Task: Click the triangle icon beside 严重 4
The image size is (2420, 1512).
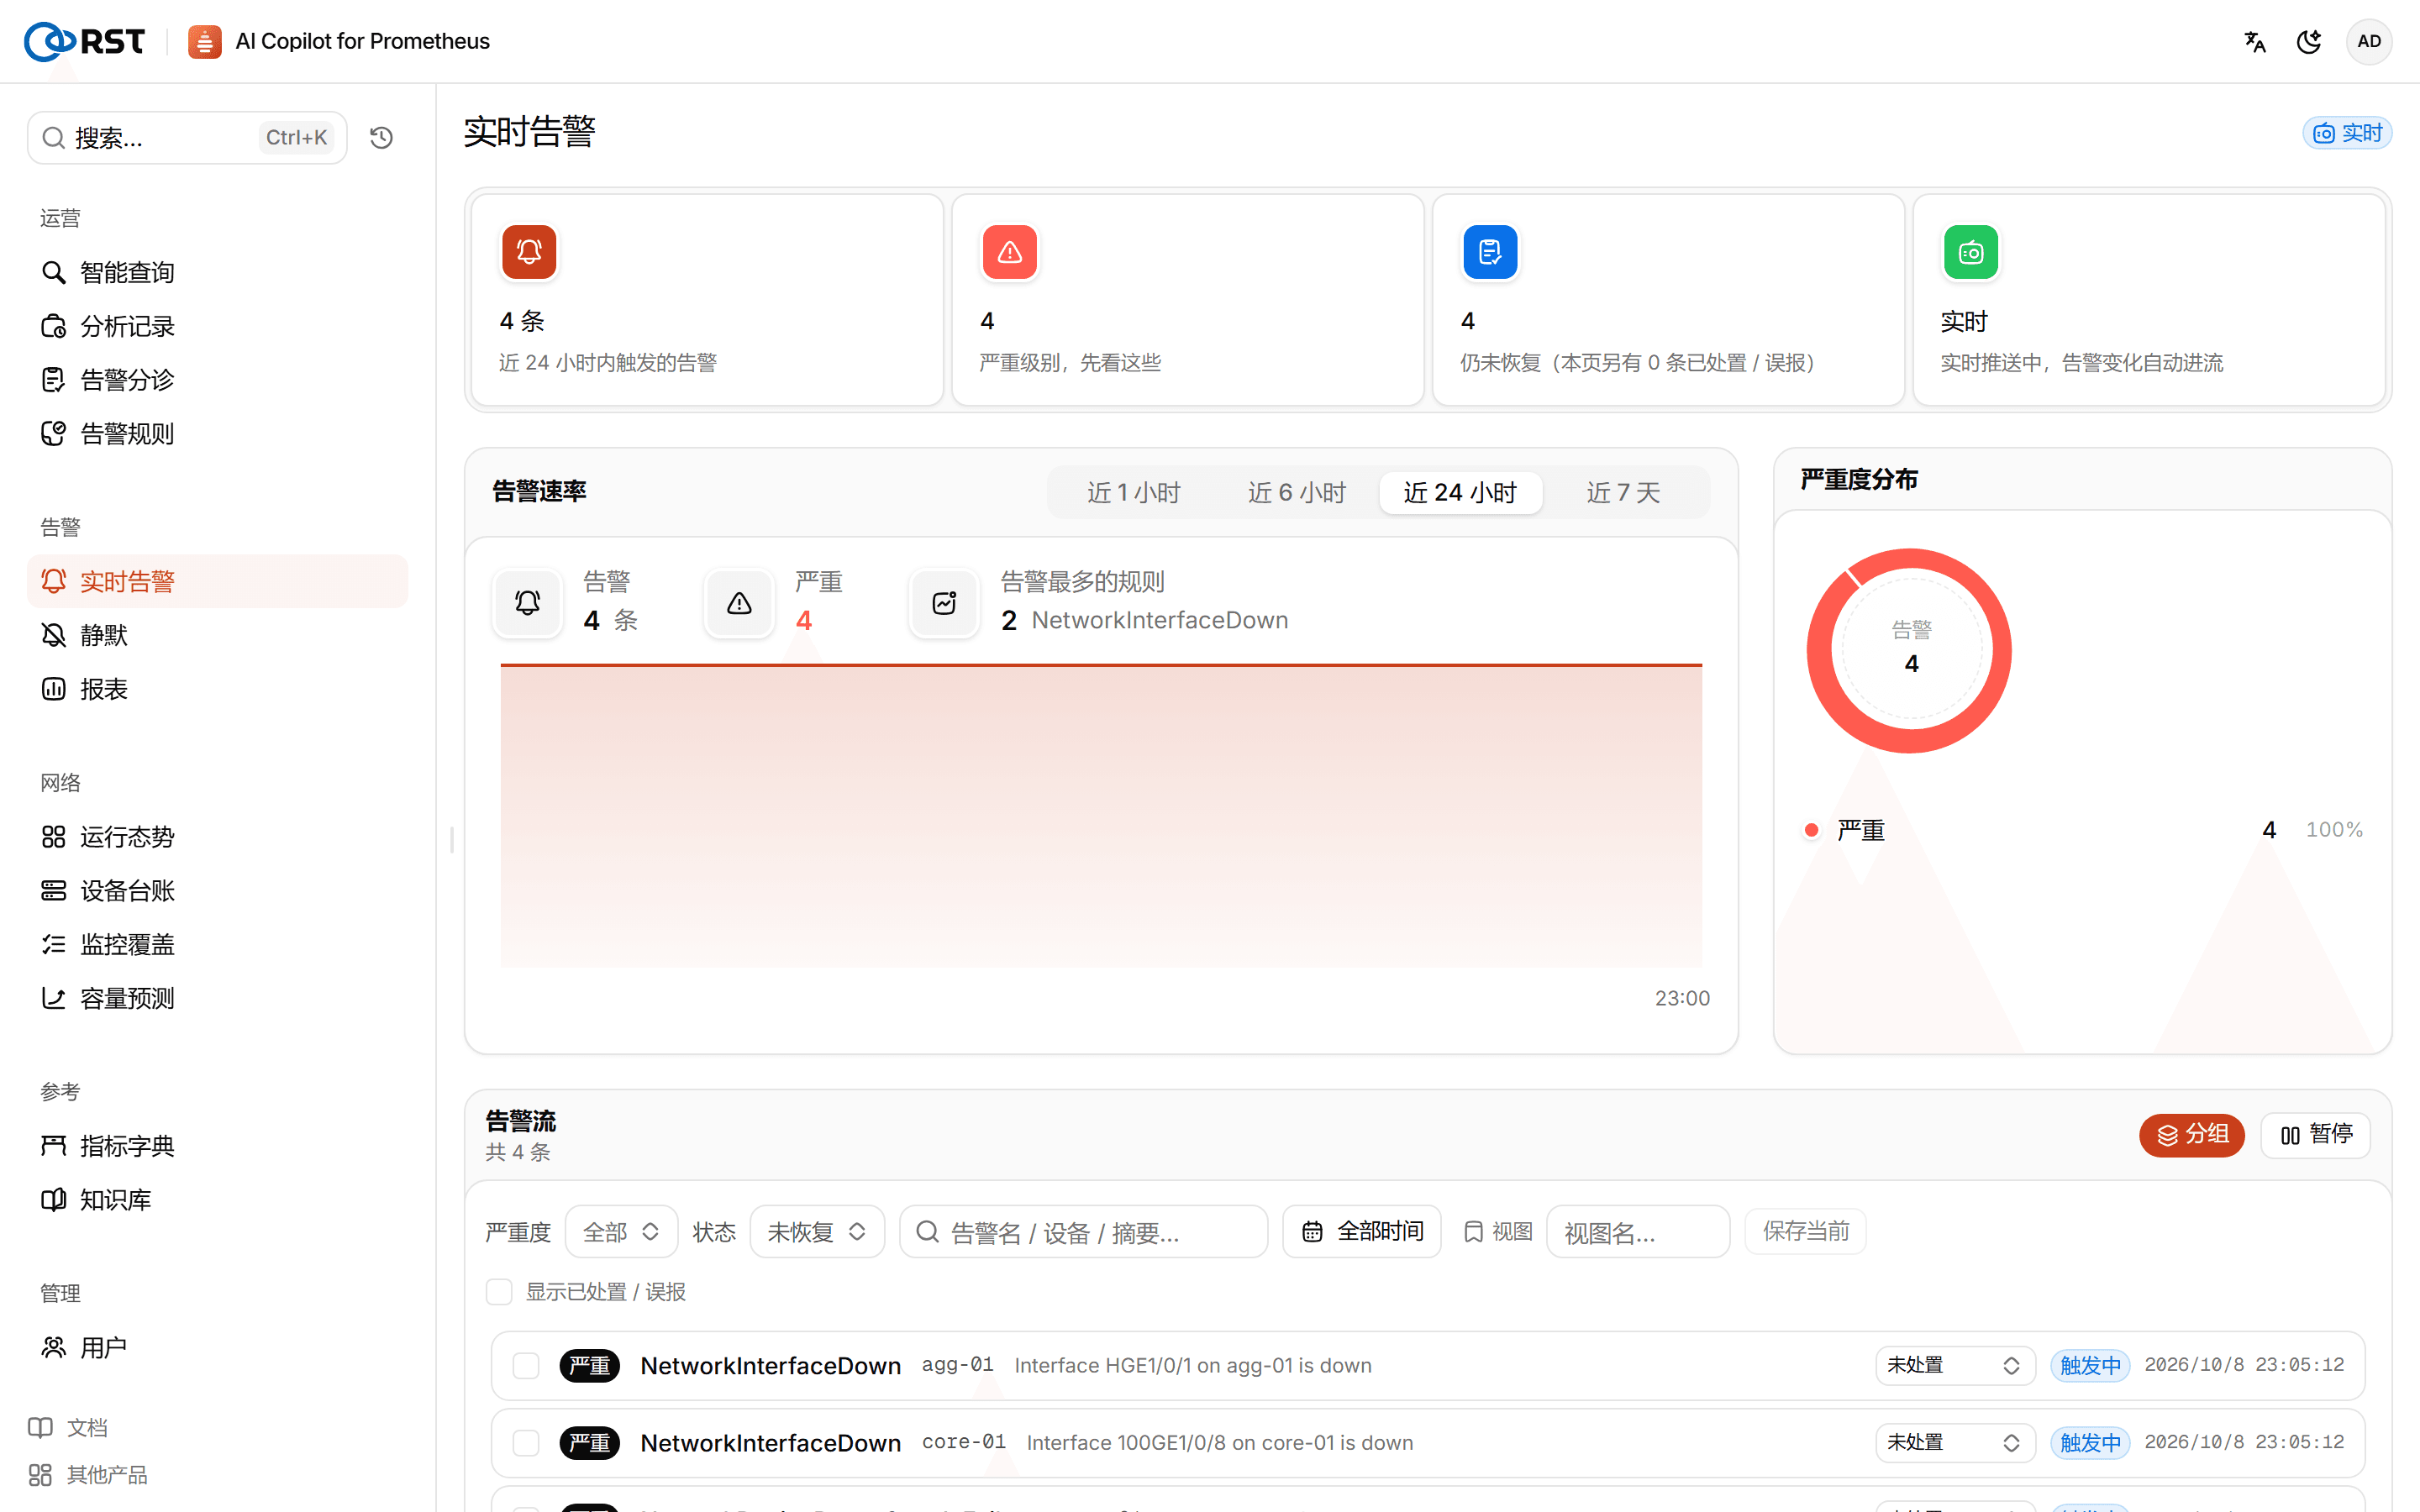Action: (739, 603)
